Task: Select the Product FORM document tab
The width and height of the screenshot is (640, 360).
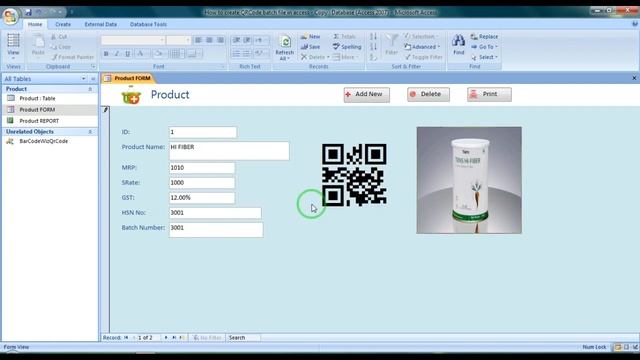Action: pos(128,78)
